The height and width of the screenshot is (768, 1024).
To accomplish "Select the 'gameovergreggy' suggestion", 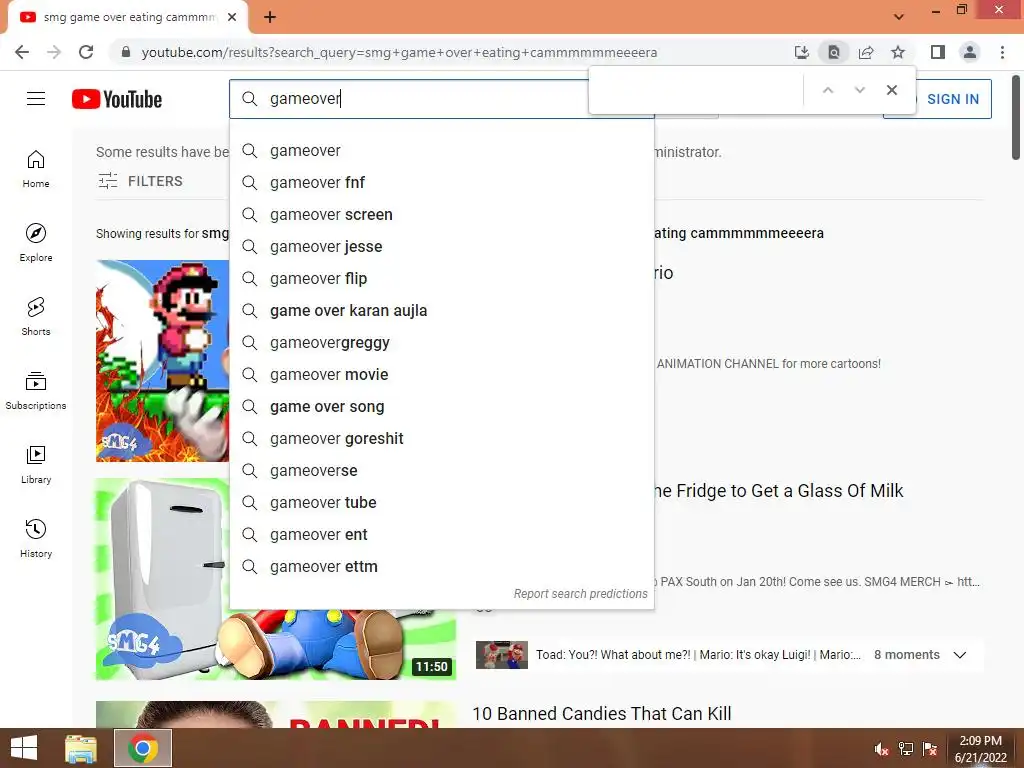I will 442,343.
